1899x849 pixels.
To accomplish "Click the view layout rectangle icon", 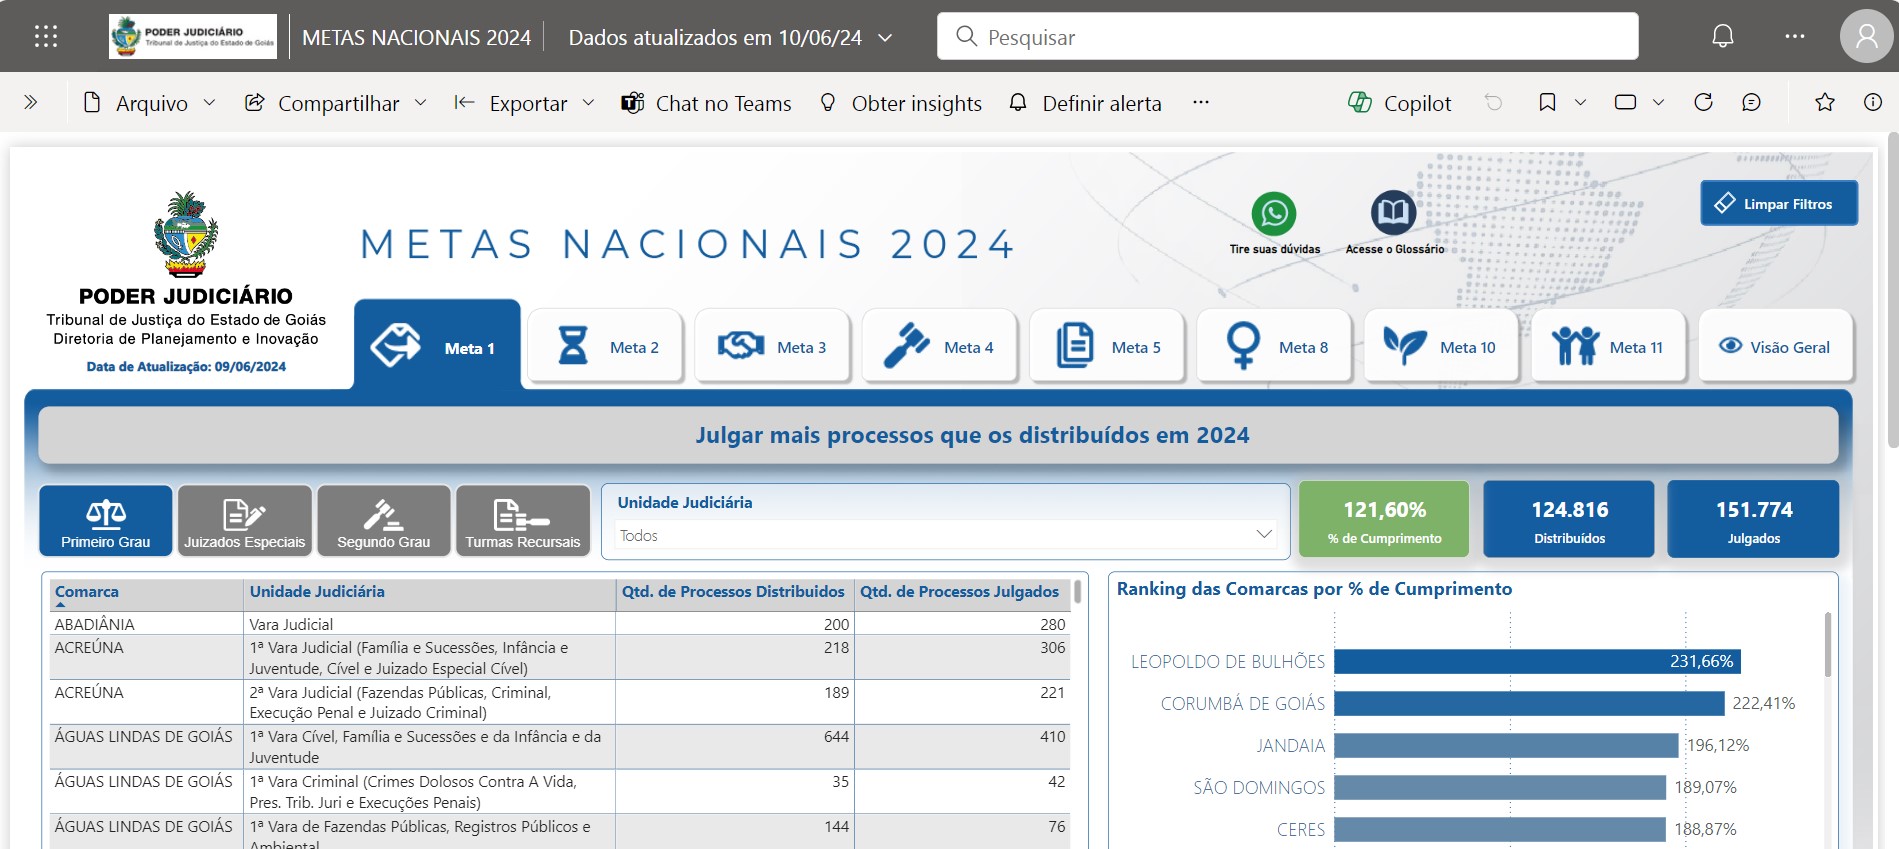I will [x=1625, y=102].
